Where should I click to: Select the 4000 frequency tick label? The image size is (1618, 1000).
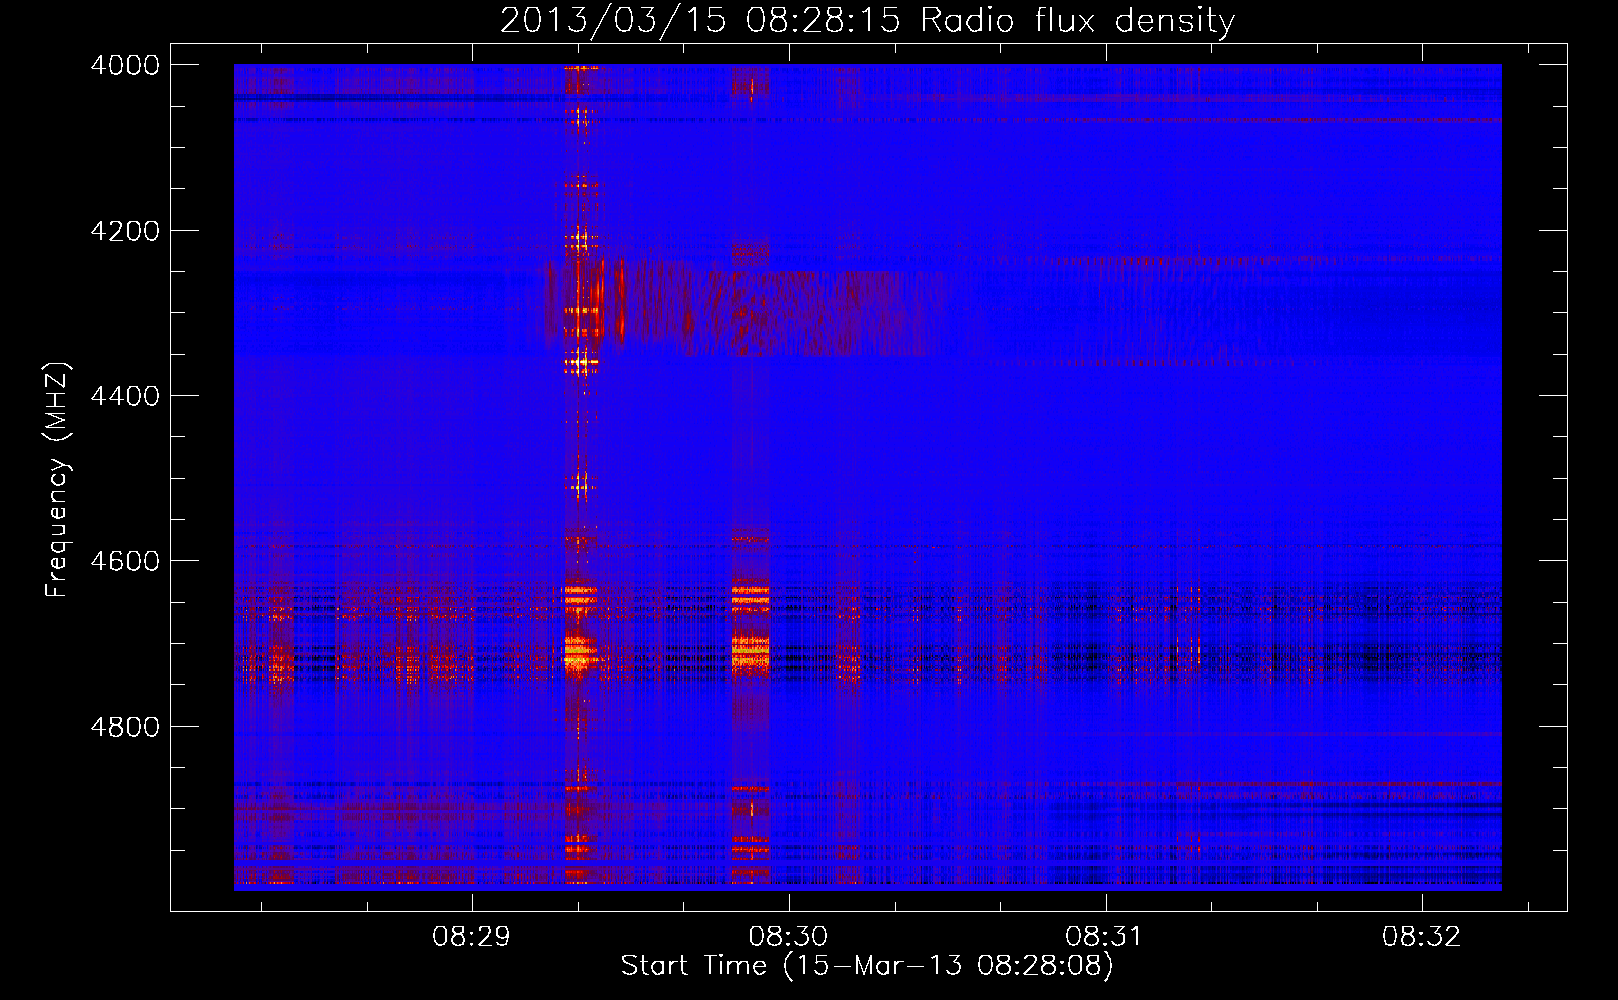click(x=125, y=65)
